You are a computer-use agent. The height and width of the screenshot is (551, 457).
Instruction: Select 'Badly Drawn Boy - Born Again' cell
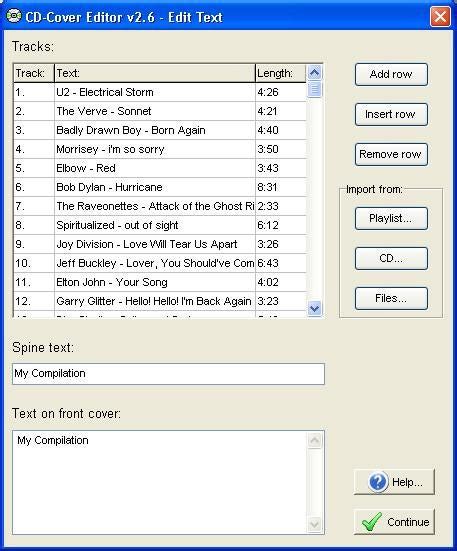pos(155,130)
